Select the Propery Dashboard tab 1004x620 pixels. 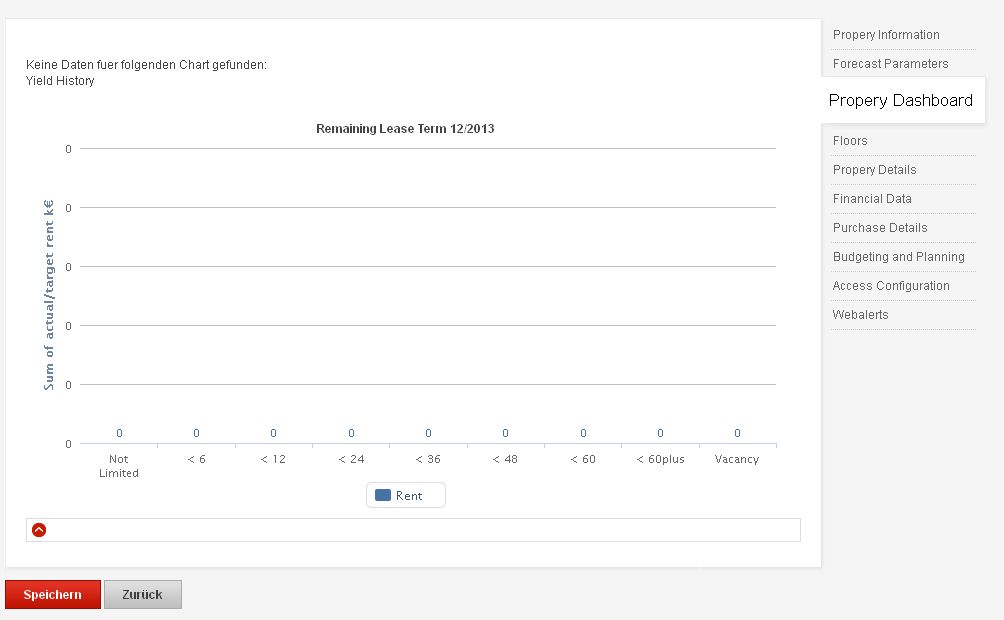[900, 100]
